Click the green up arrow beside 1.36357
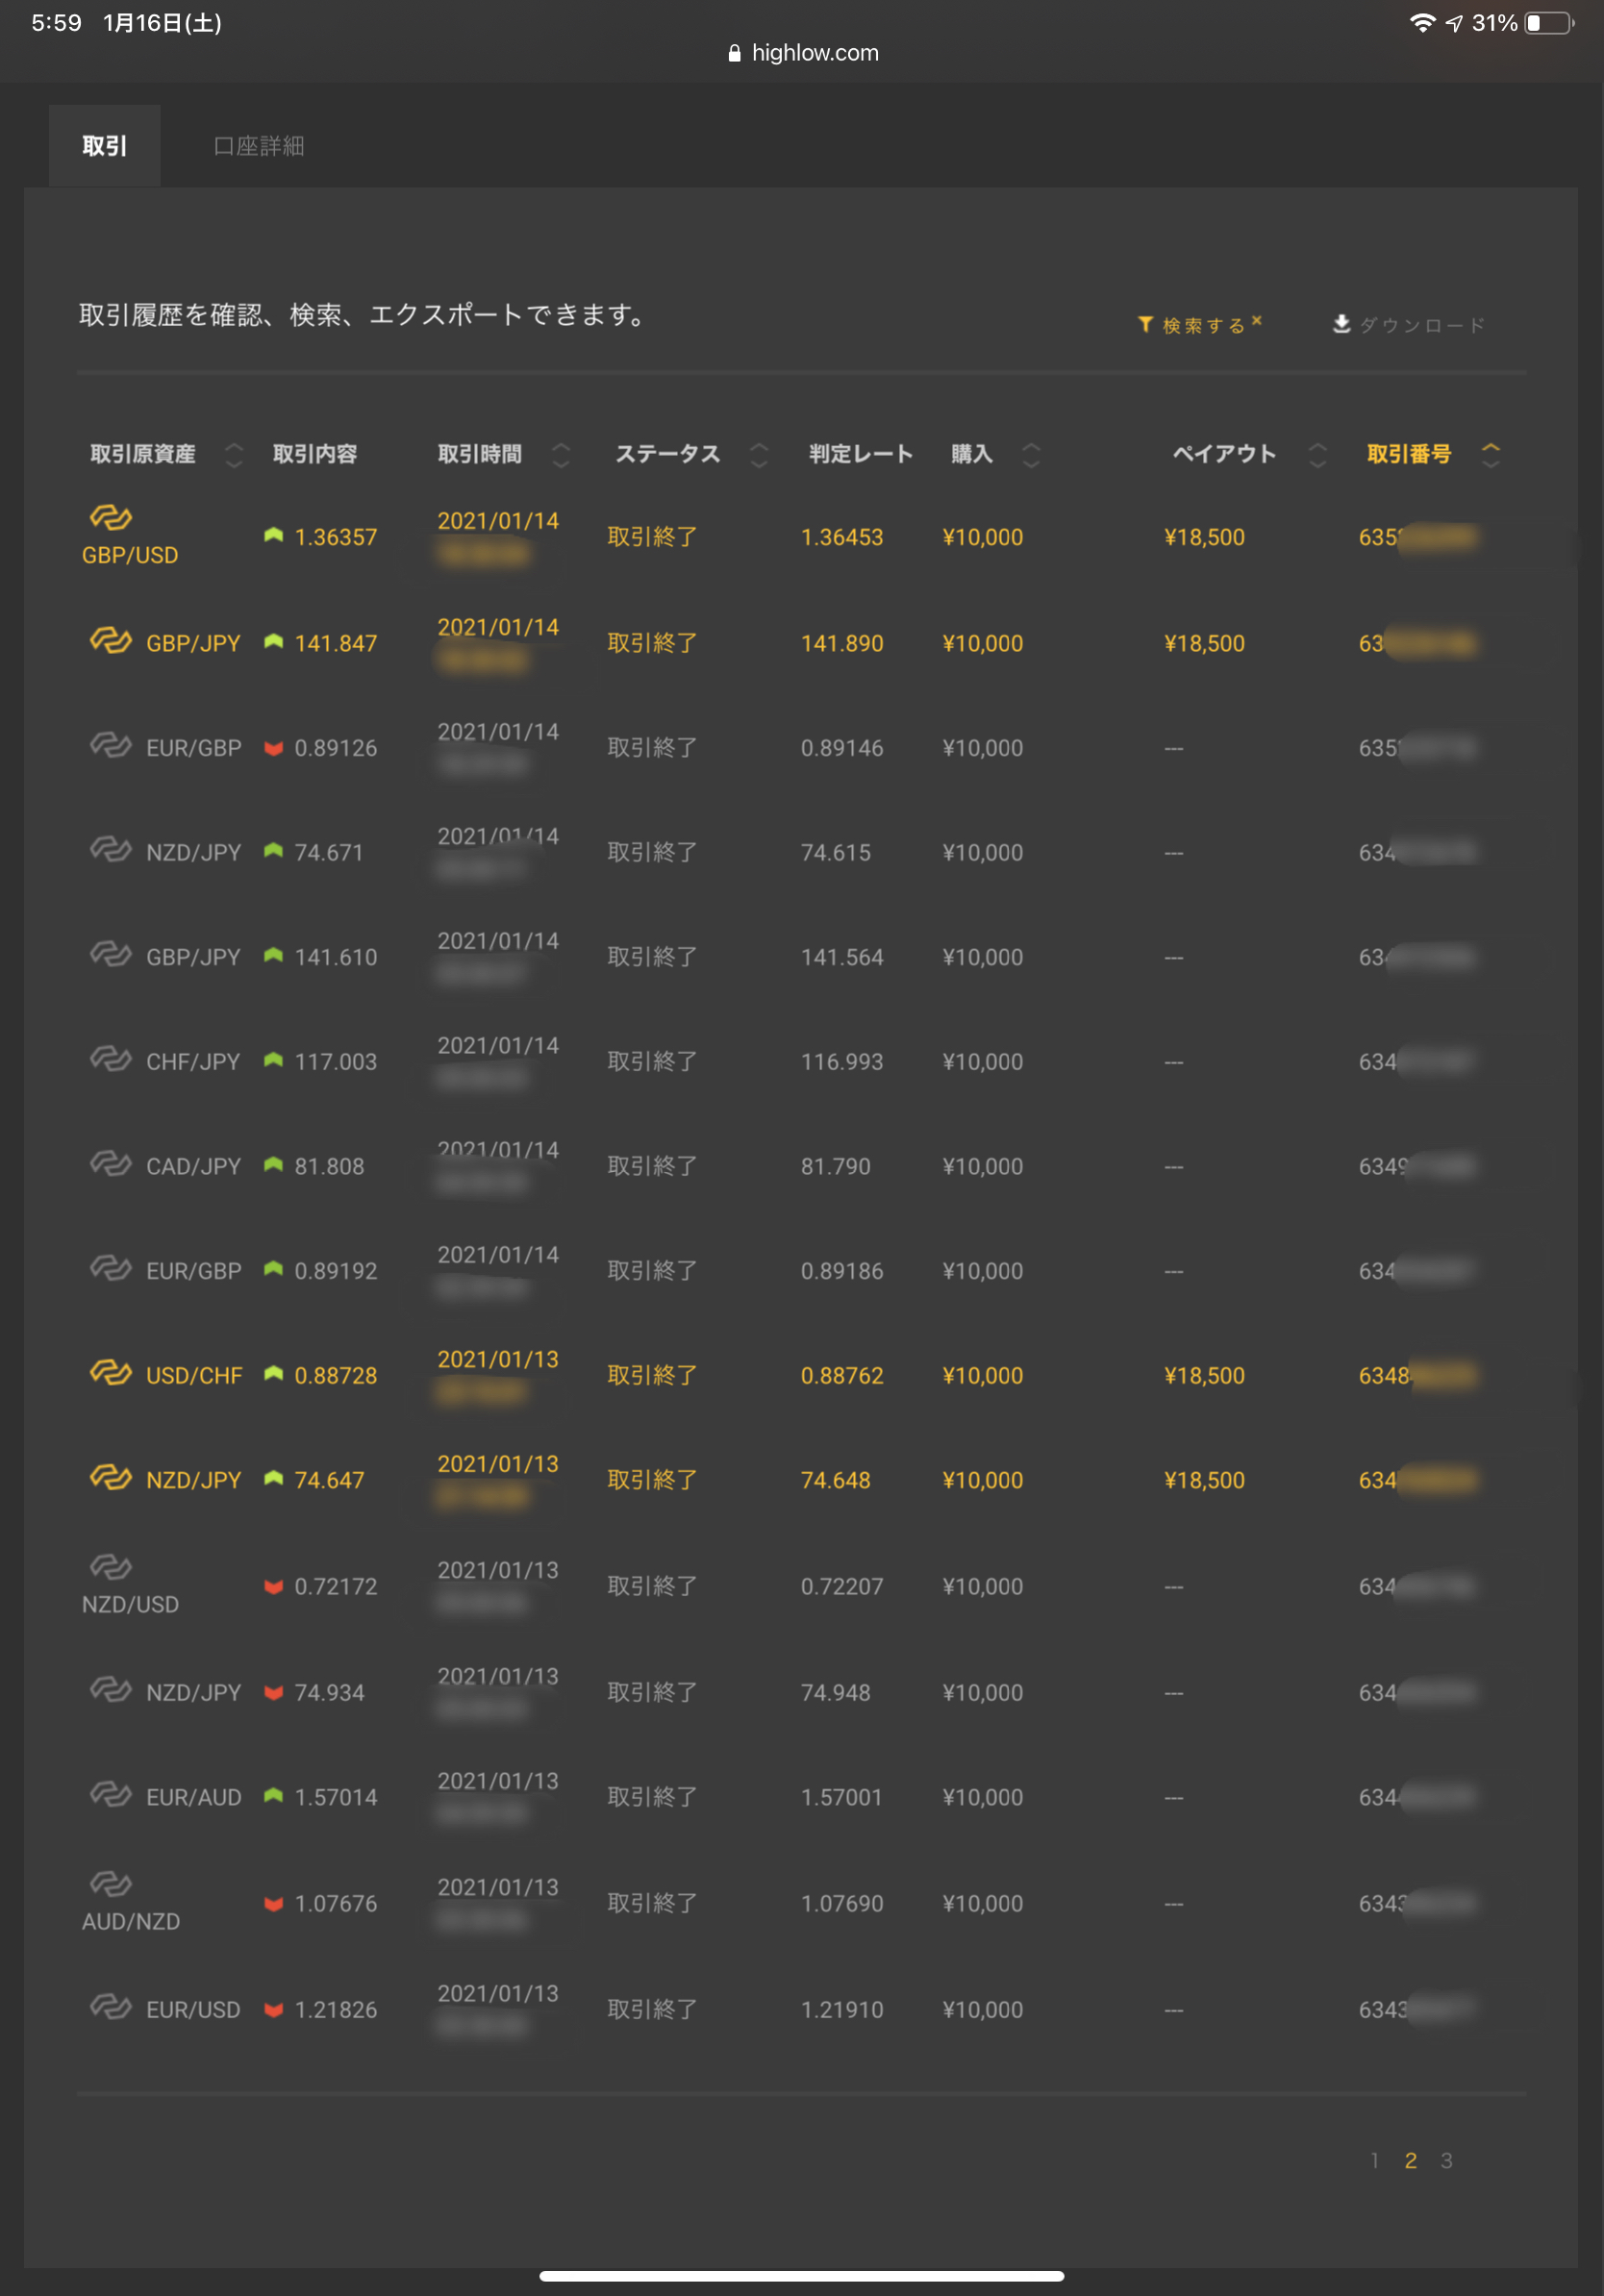Image resolution: width=1604 pixels, height=2296 pixels. 273,536
